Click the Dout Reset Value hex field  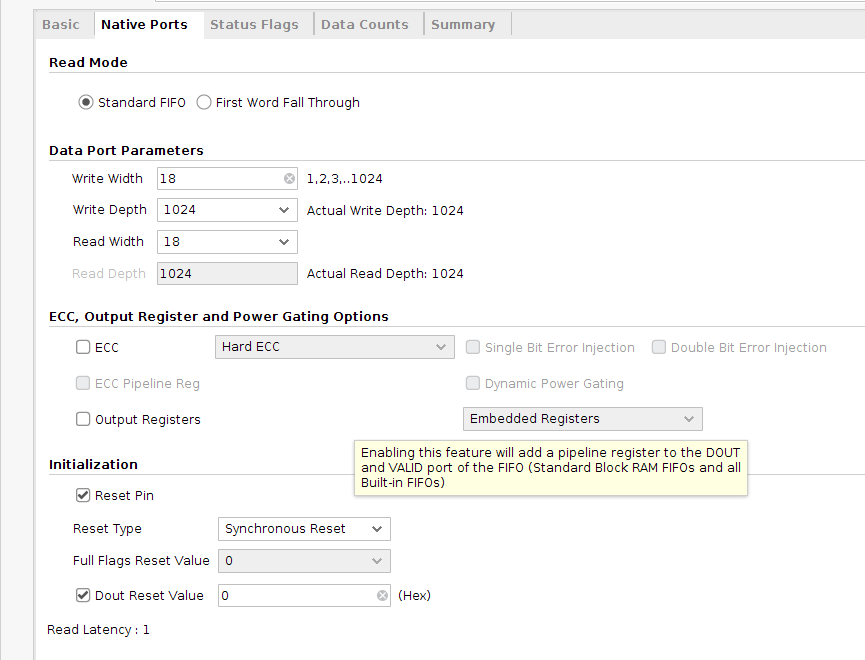pos(295,596)
